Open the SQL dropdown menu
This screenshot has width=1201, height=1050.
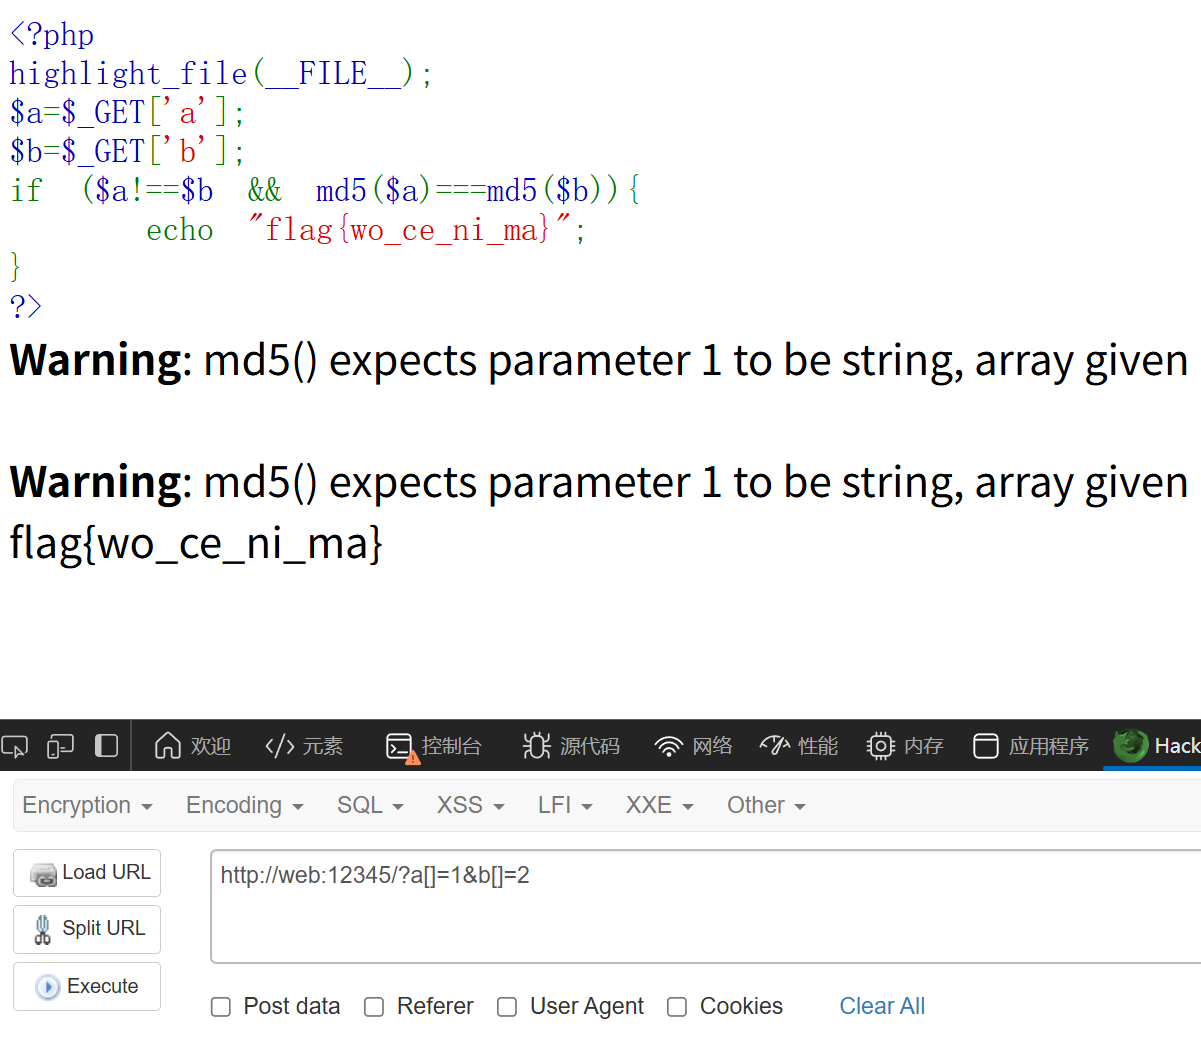tap(370, 806)
